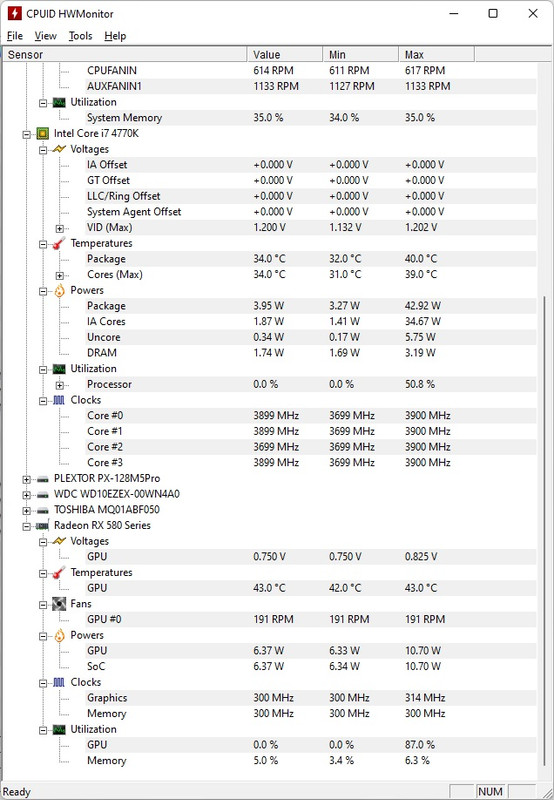Viewport: 554px width, 800px height.
Task: Click the flame icon beside CPU Powers
Action: tap(59, 290)
